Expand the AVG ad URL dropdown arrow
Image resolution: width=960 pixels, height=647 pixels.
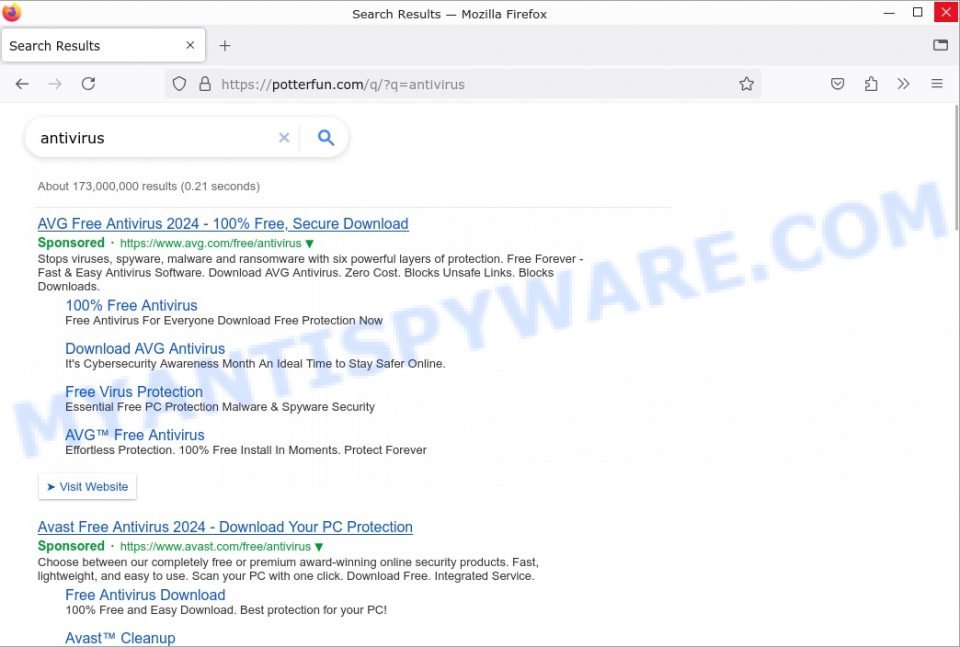[310, 244]
